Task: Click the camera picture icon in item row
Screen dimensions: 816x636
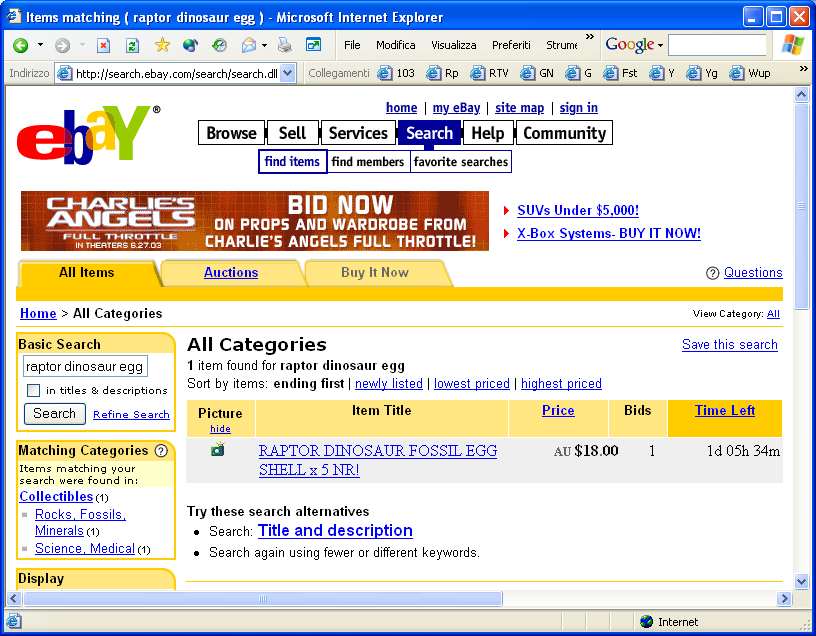Action: (218, 449)
